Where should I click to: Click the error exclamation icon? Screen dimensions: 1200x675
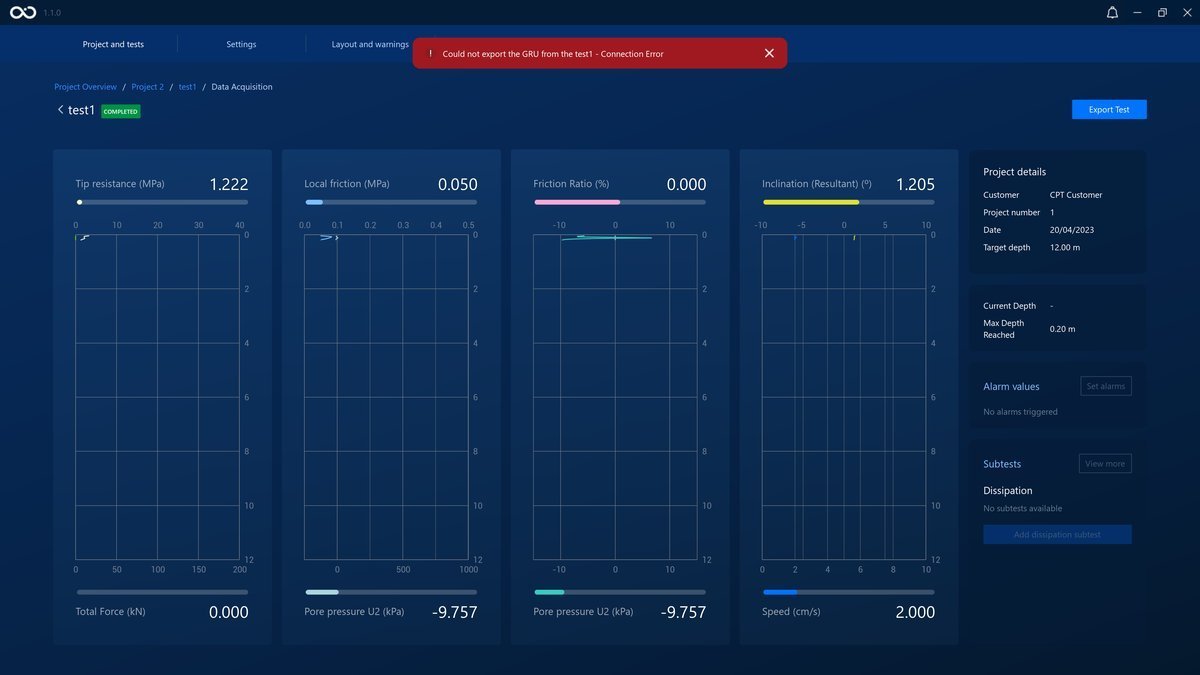click(430, 54)
